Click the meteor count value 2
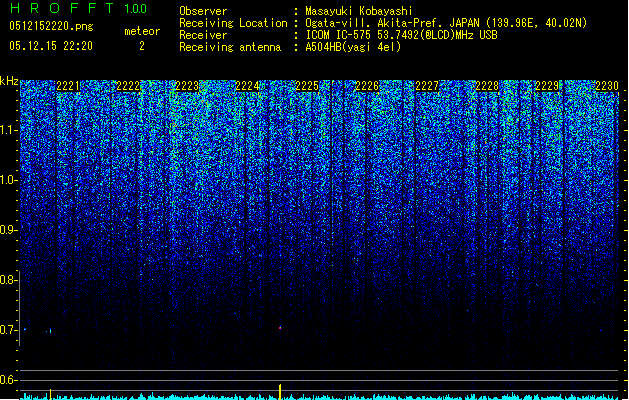 point(142,46)
